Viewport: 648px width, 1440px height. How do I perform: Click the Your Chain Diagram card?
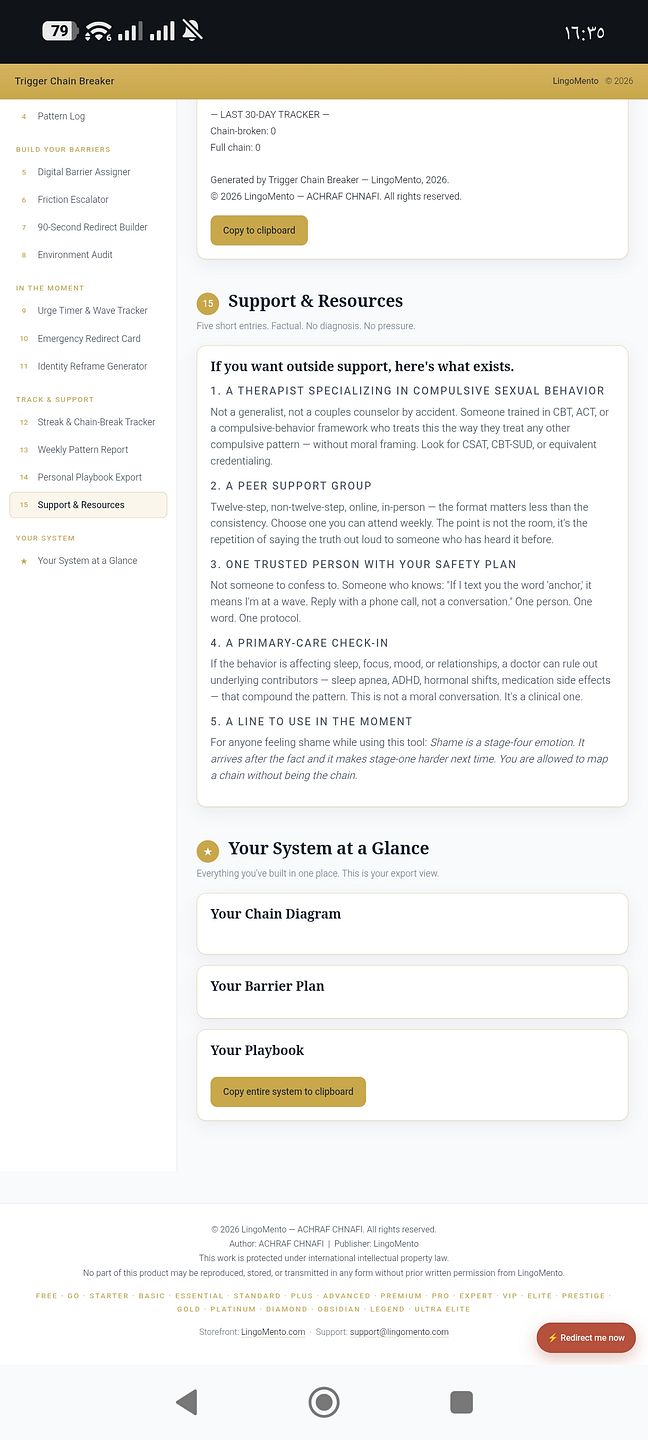tap(412, 924)
